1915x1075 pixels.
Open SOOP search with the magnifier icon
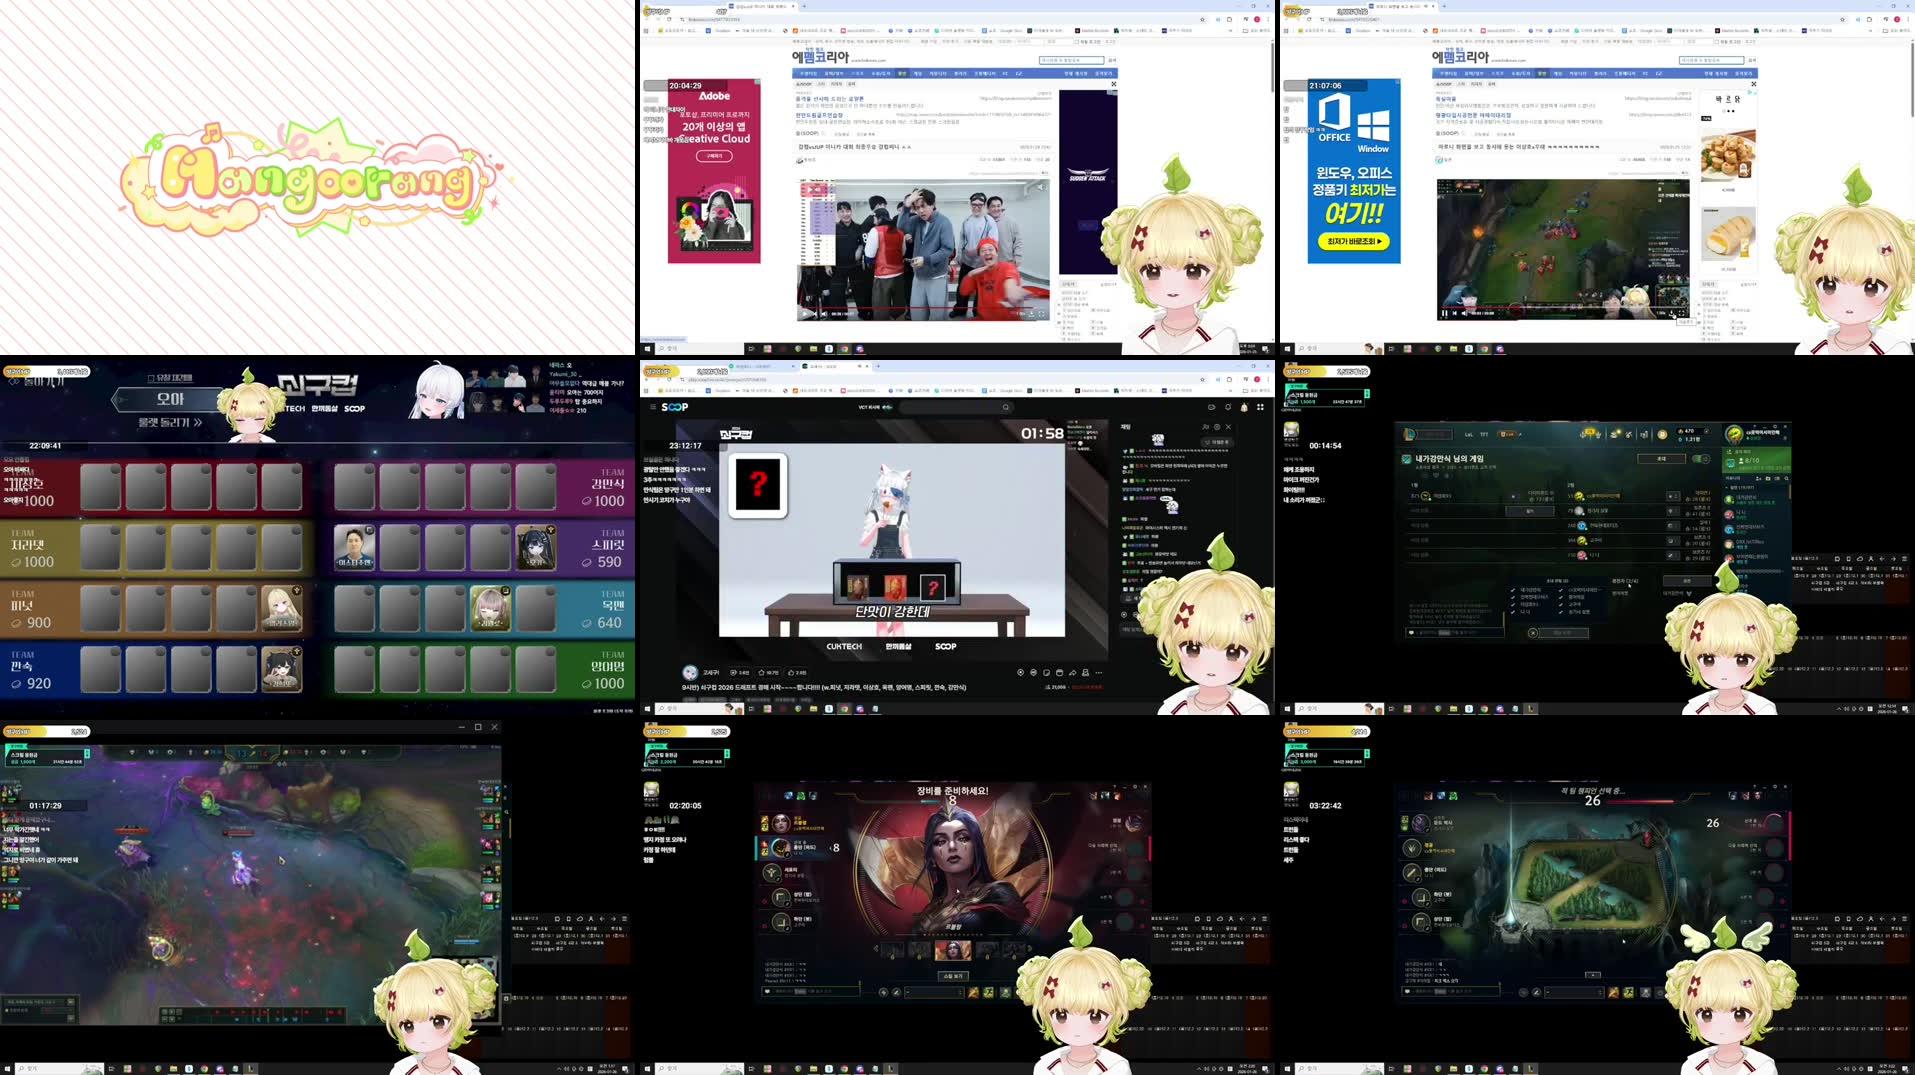1006,406
